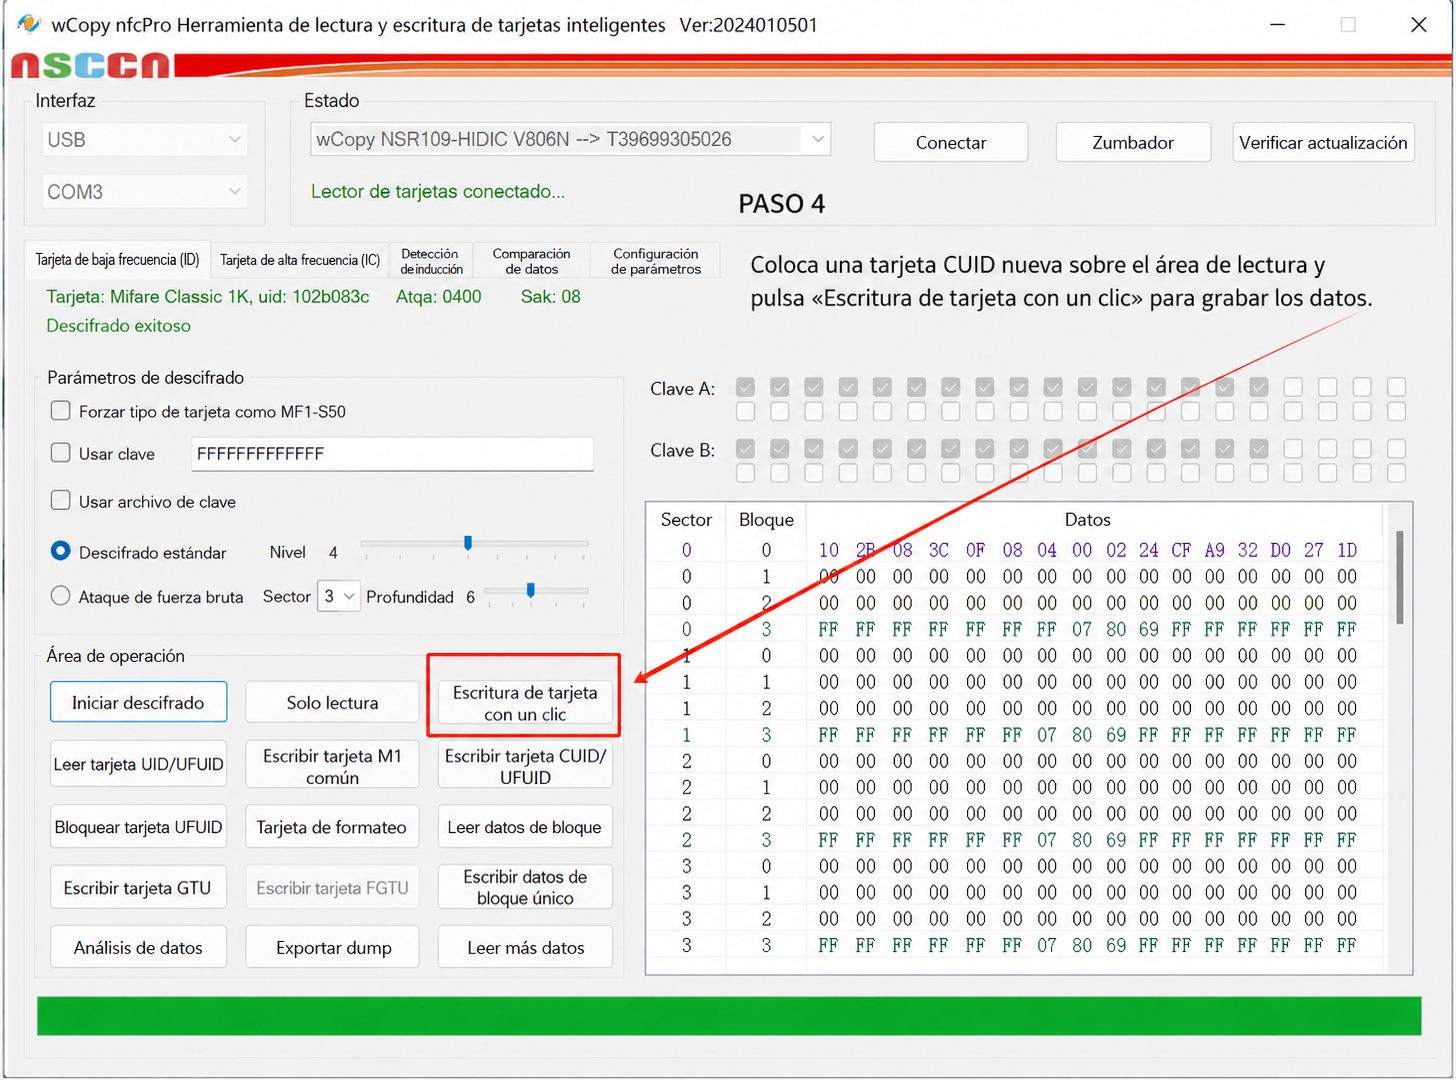Select Descifrado estándar radio option
Image resolution: width=1456 pixels, height=1080 pixels.
point(61,551)
